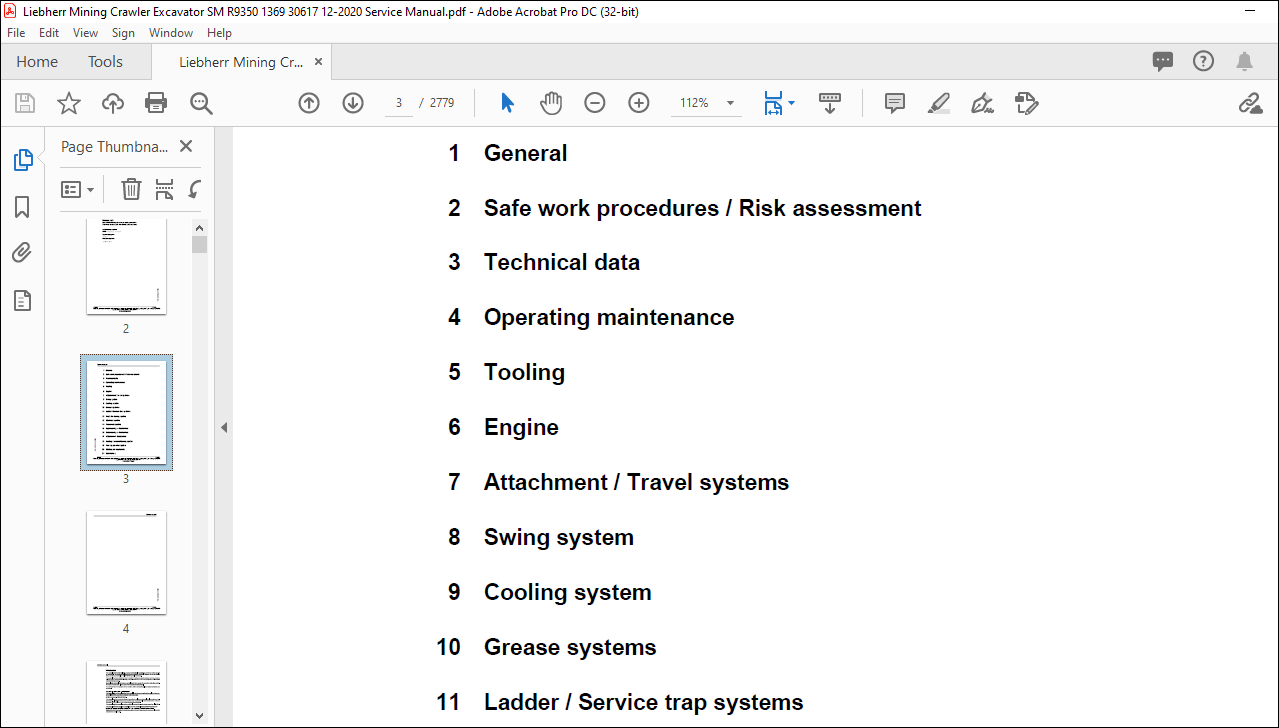Click the 'Technical data' entry
The height and width of the screenshot is (728, 1279).
562,262
